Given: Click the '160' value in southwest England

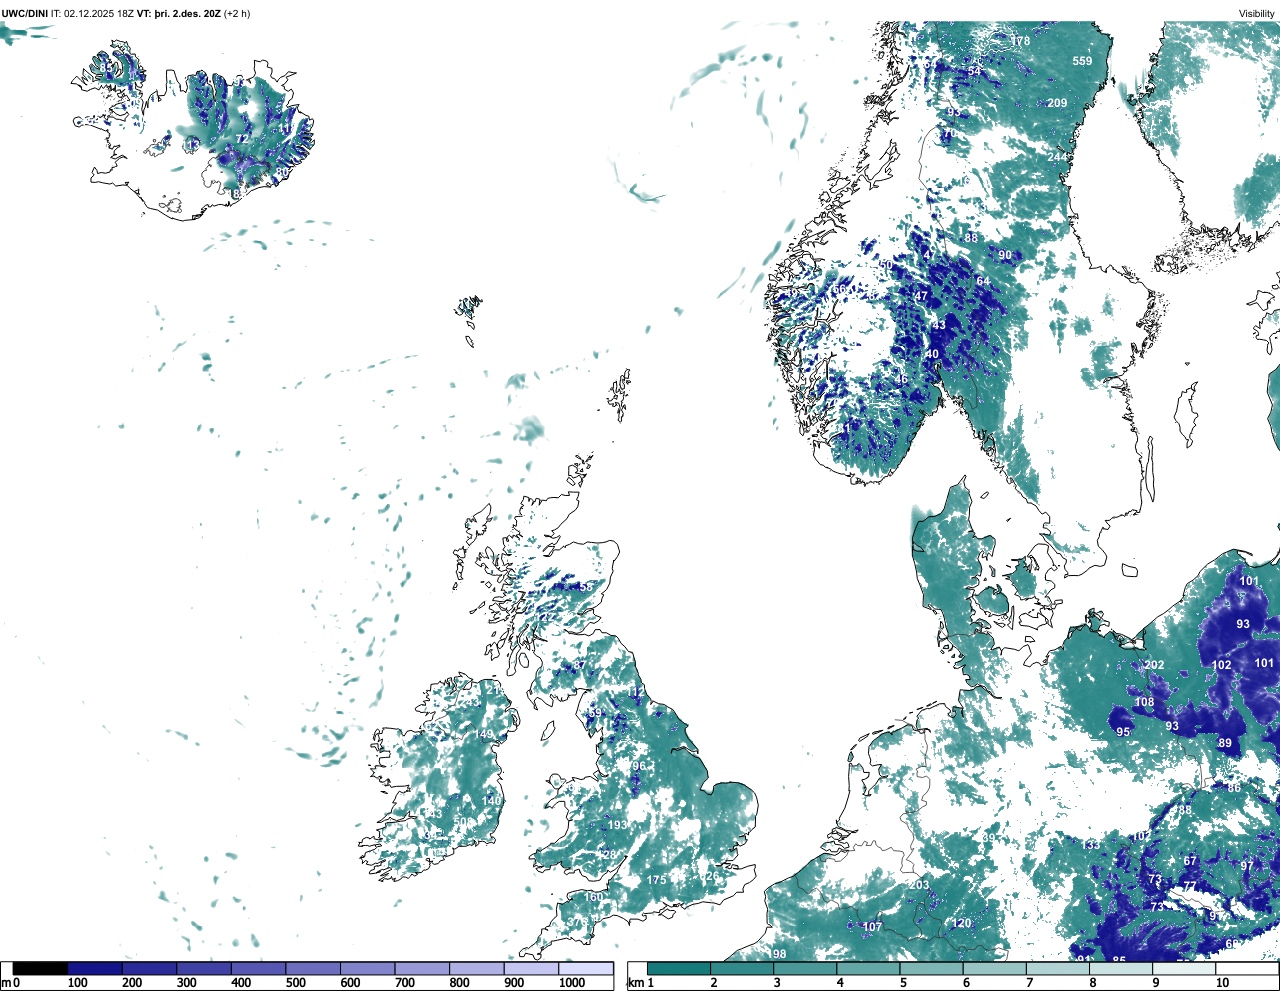Looking at the screenshot, I should pos(593,897).
